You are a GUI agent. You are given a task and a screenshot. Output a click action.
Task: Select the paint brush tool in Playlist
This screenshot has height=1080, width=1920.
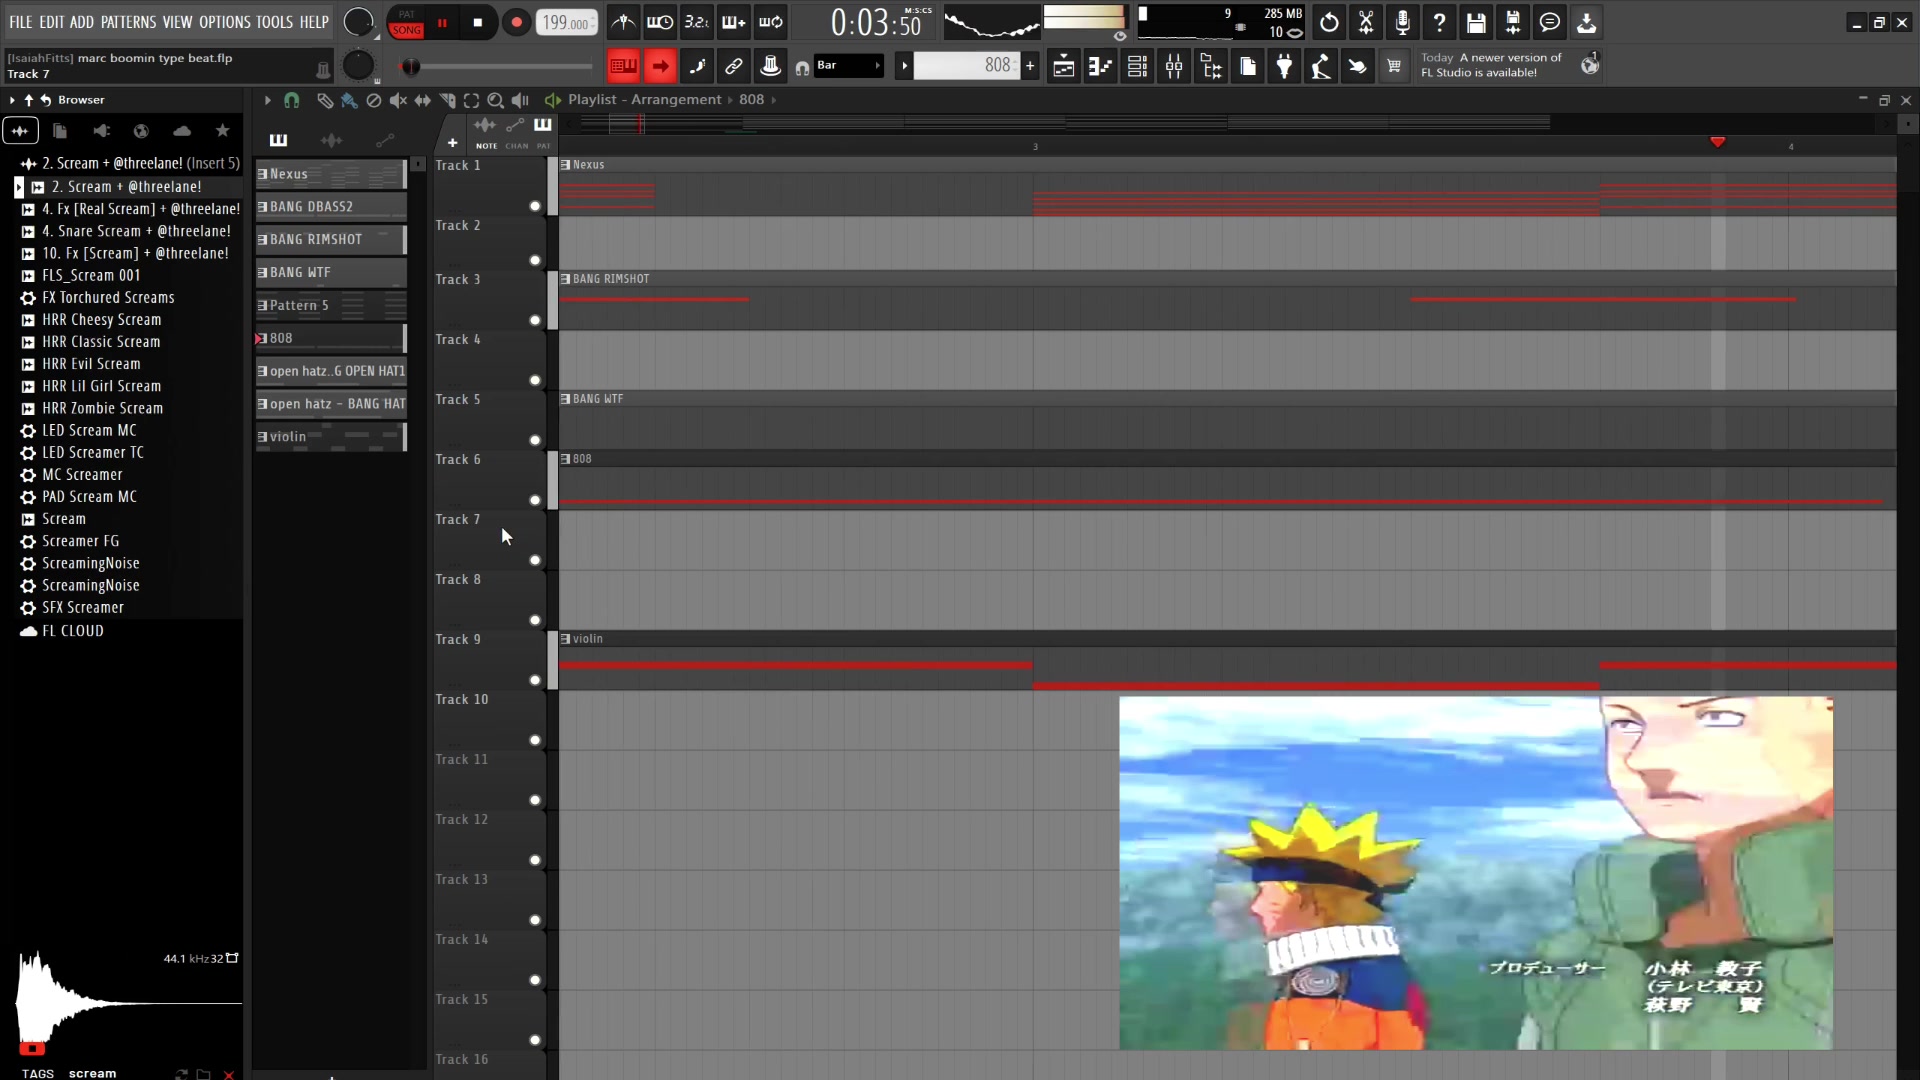[349, 100]
